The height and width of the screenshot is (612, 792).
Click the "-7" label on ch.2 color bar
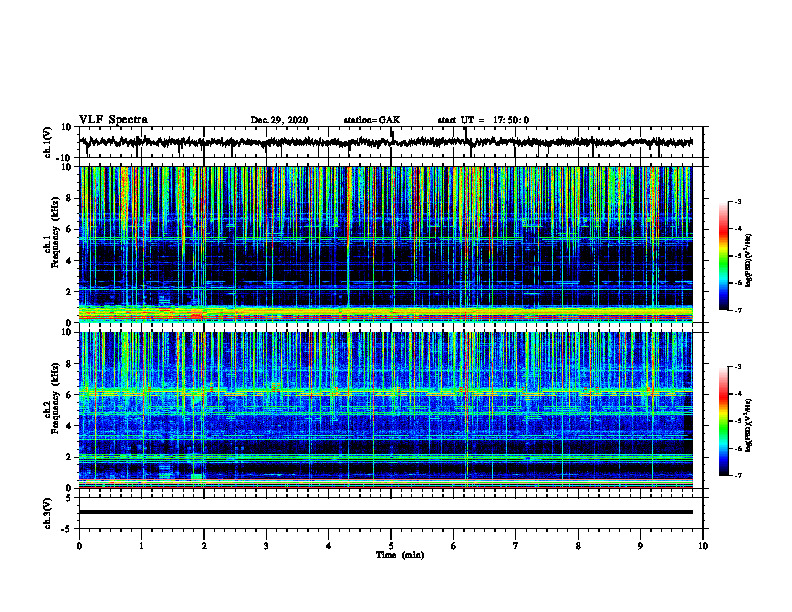pos(737,476)
